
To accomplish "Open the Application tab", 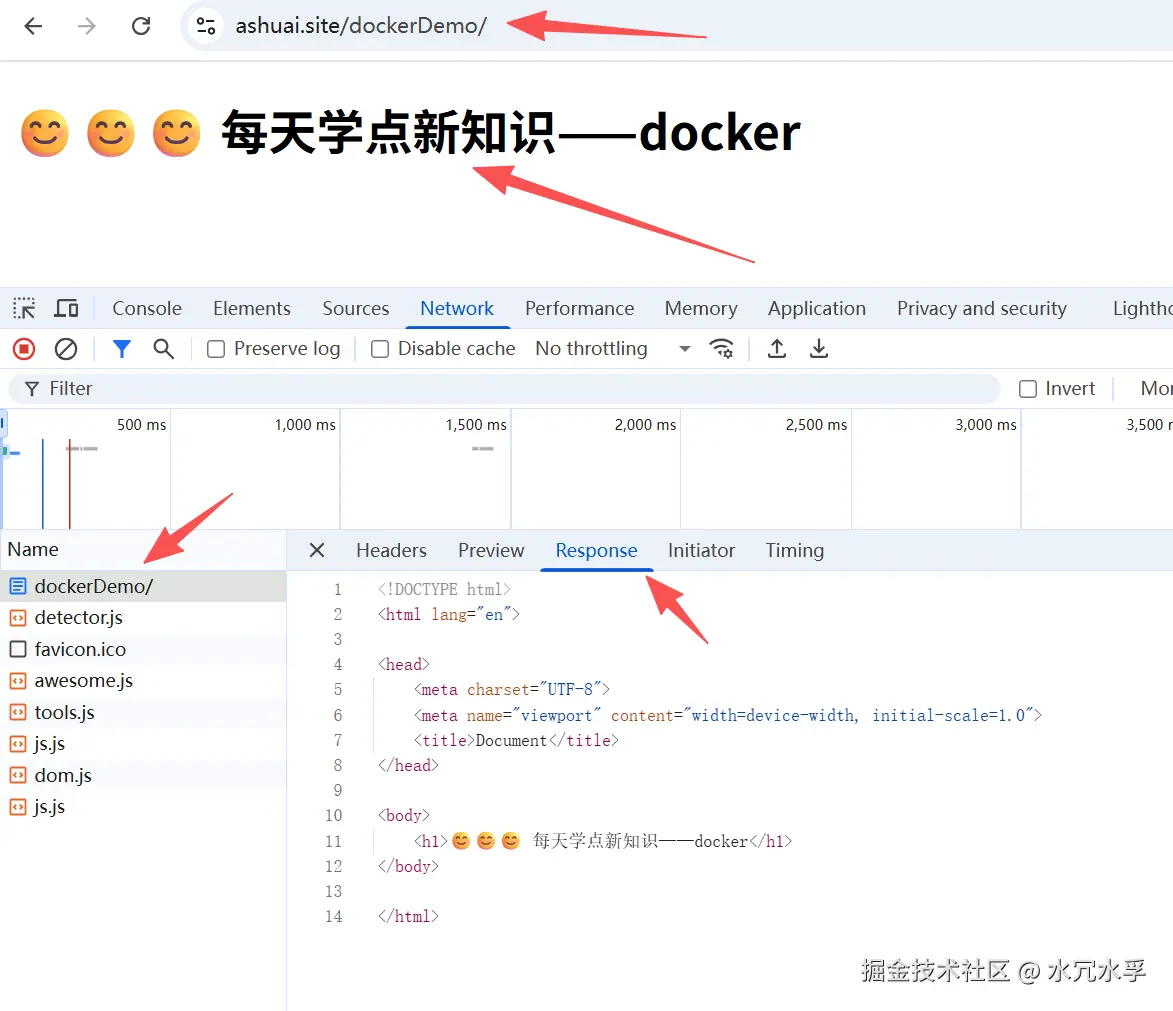I will point(817,308).
